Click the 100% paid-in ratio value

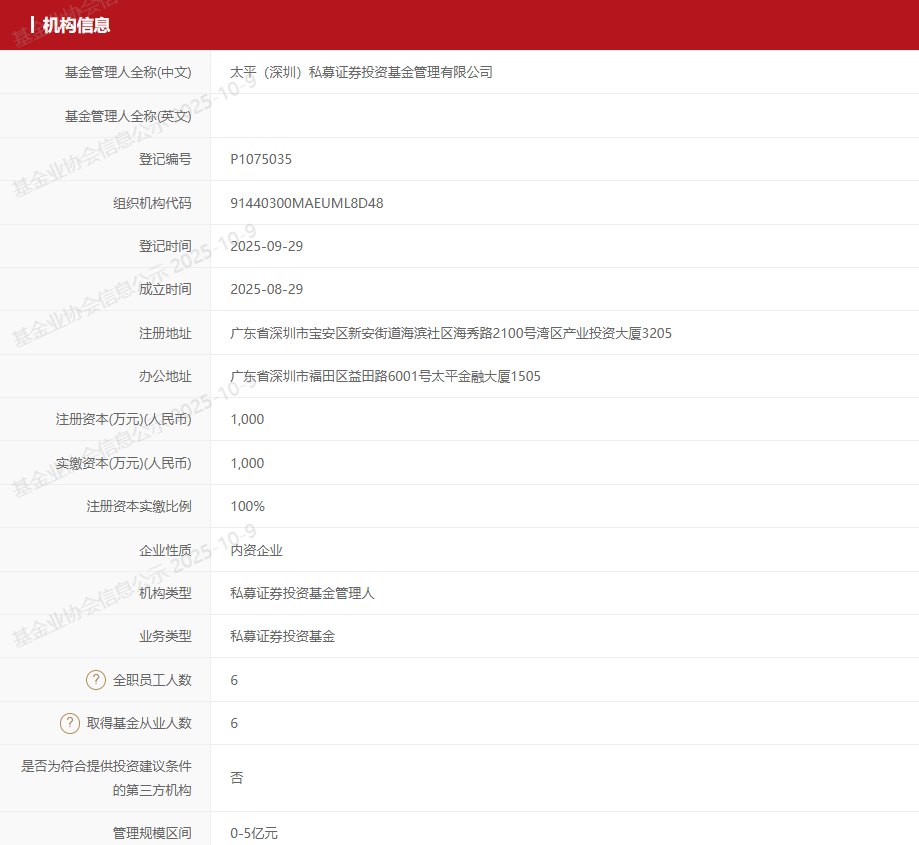pos(247,506)
